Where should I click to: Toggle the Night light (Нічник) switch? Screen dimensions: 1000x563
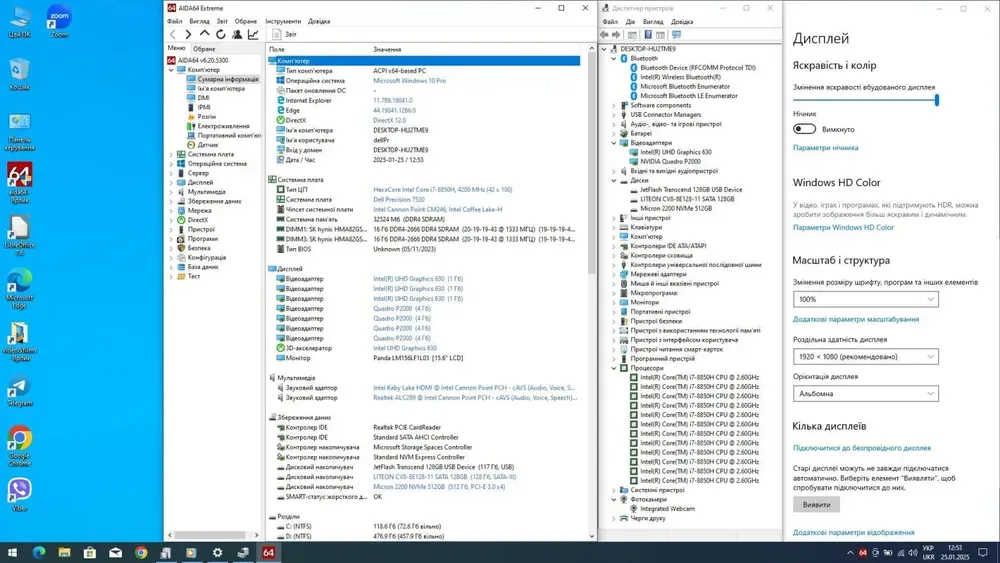(x=805, y=129)
